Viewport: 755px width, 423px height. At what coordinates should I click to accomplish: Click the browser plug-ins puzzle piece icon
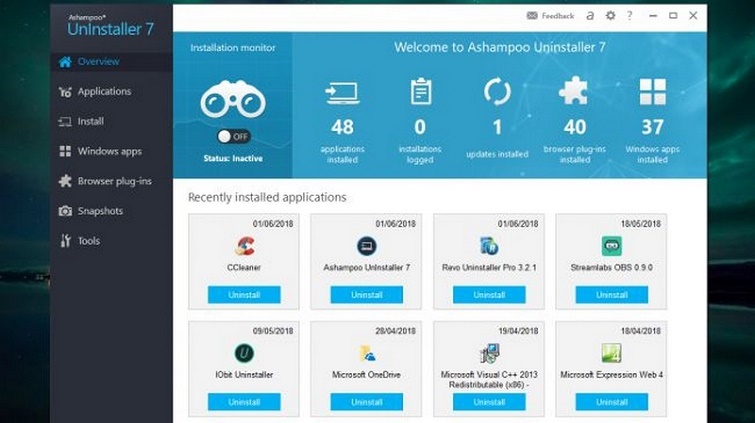click(574, 92)
